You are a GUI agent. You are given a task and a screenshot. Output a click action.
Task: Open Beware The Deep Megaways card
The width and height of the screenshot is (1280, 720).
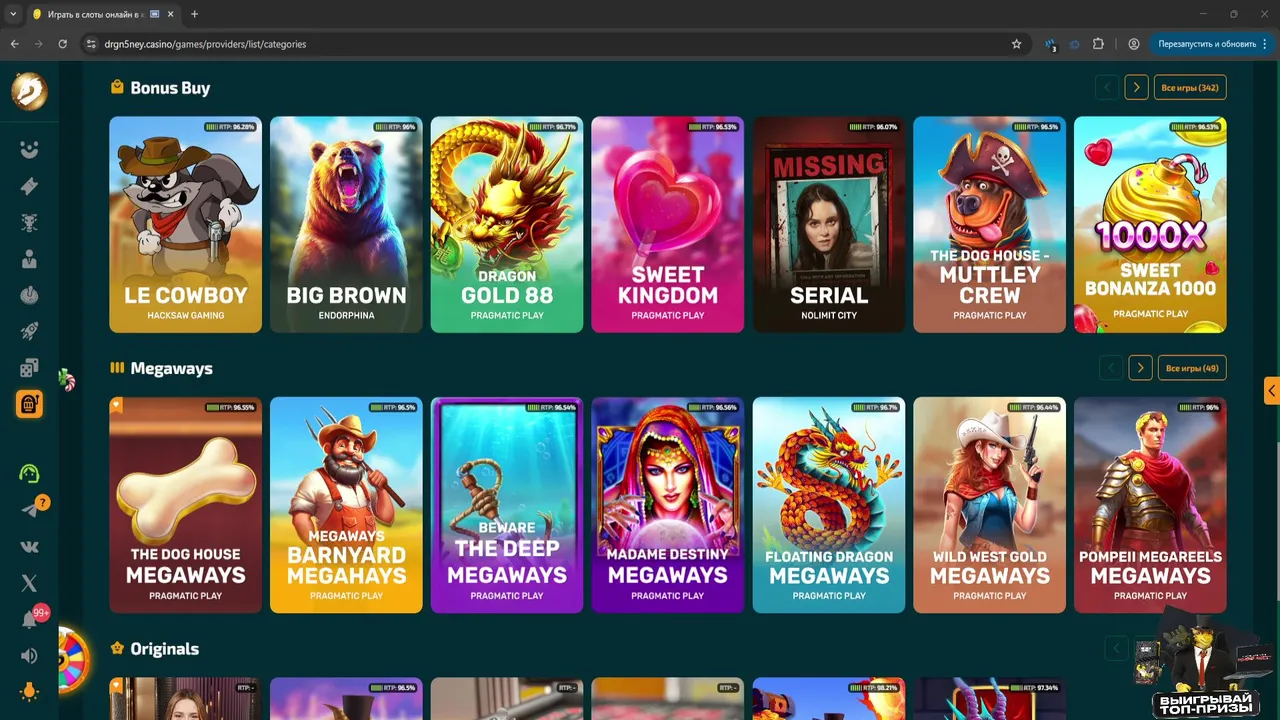(x=507, y=505)
